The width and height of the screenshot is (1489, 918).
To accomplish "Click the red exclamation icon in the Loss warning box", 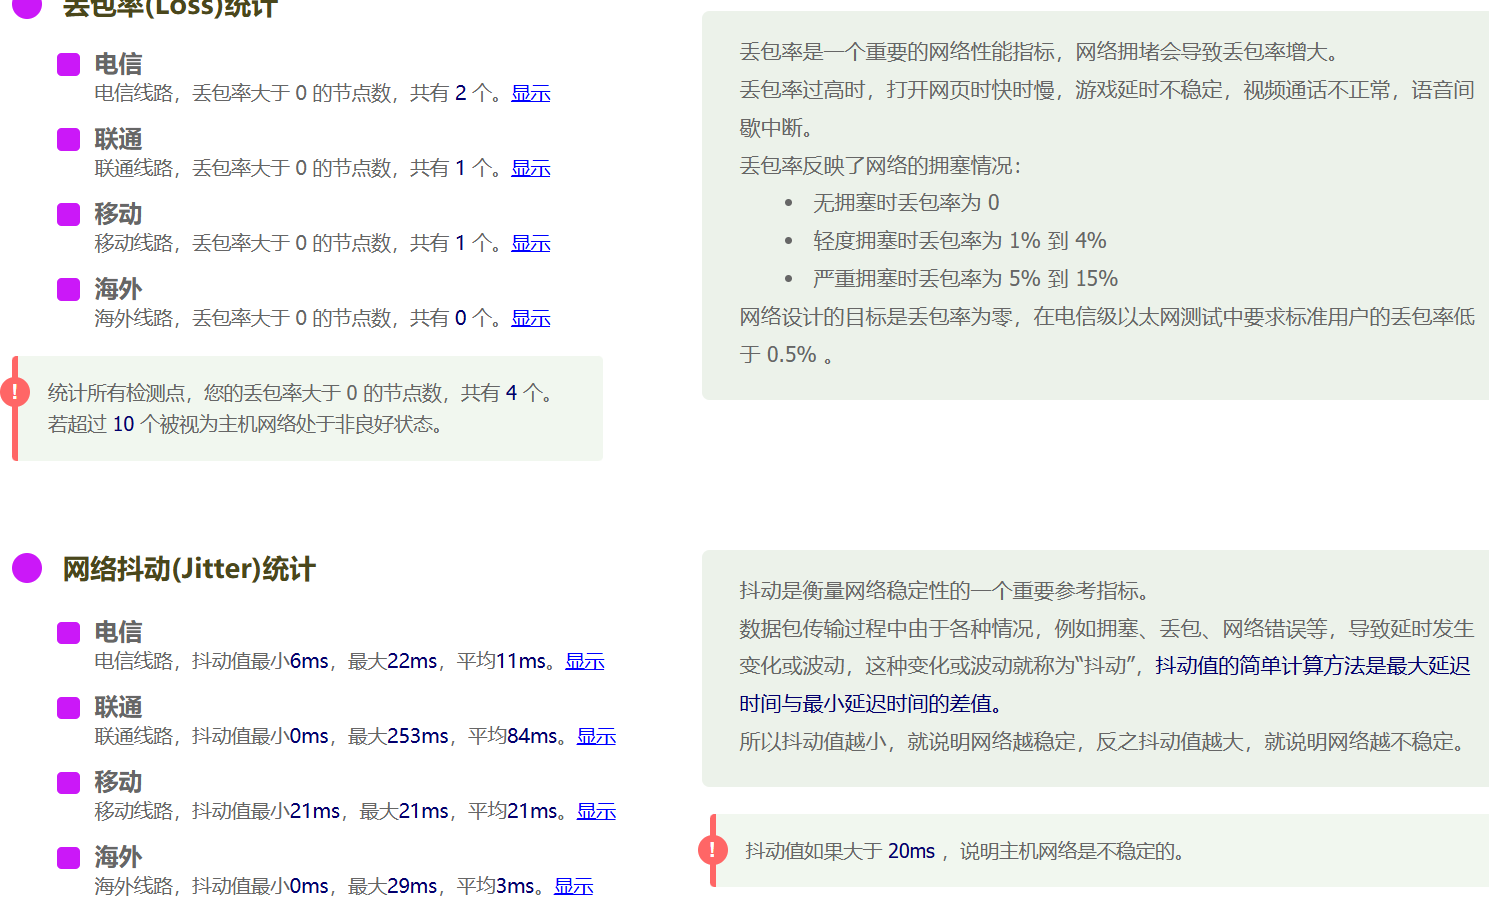I will (x=15, y=391).
